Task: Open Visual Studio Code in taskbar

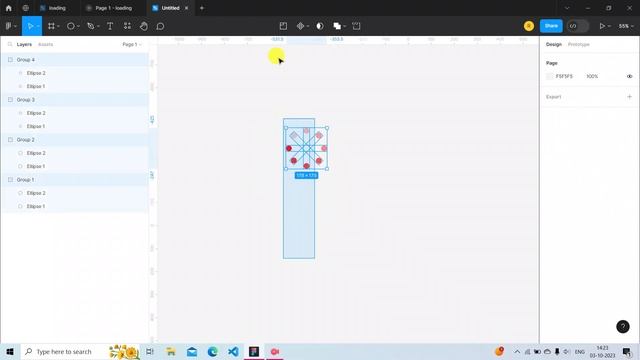Action: click(x=233, y=351)
